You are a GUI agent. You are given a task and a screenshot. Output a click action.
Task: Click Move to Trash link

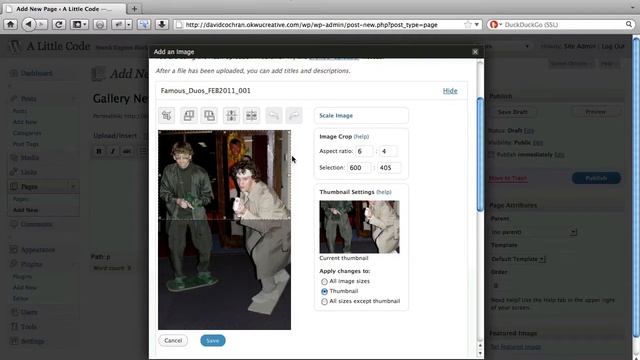508,178
